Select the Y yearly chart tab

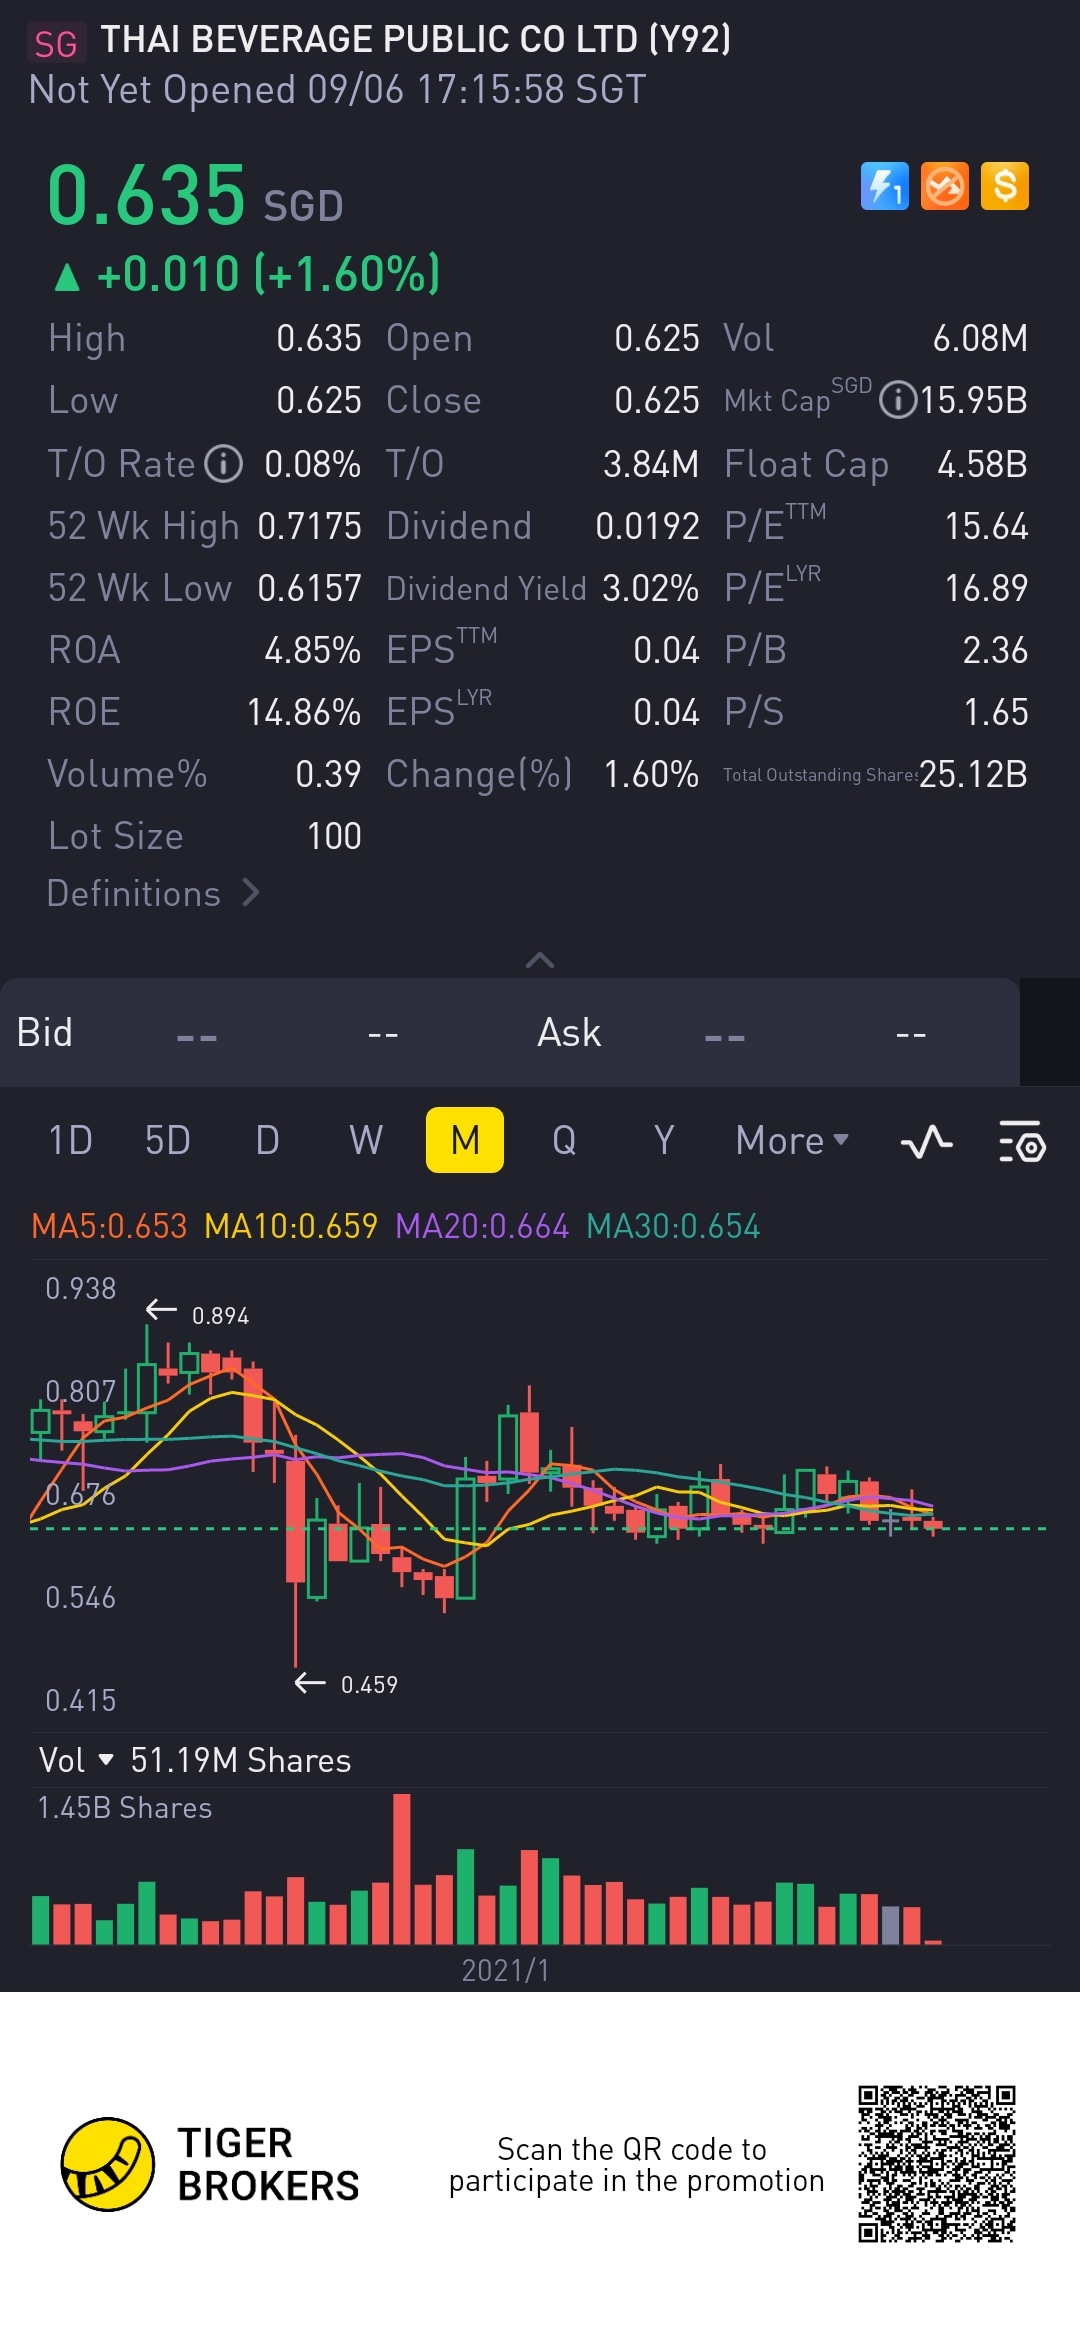[x=664, y=1140]
